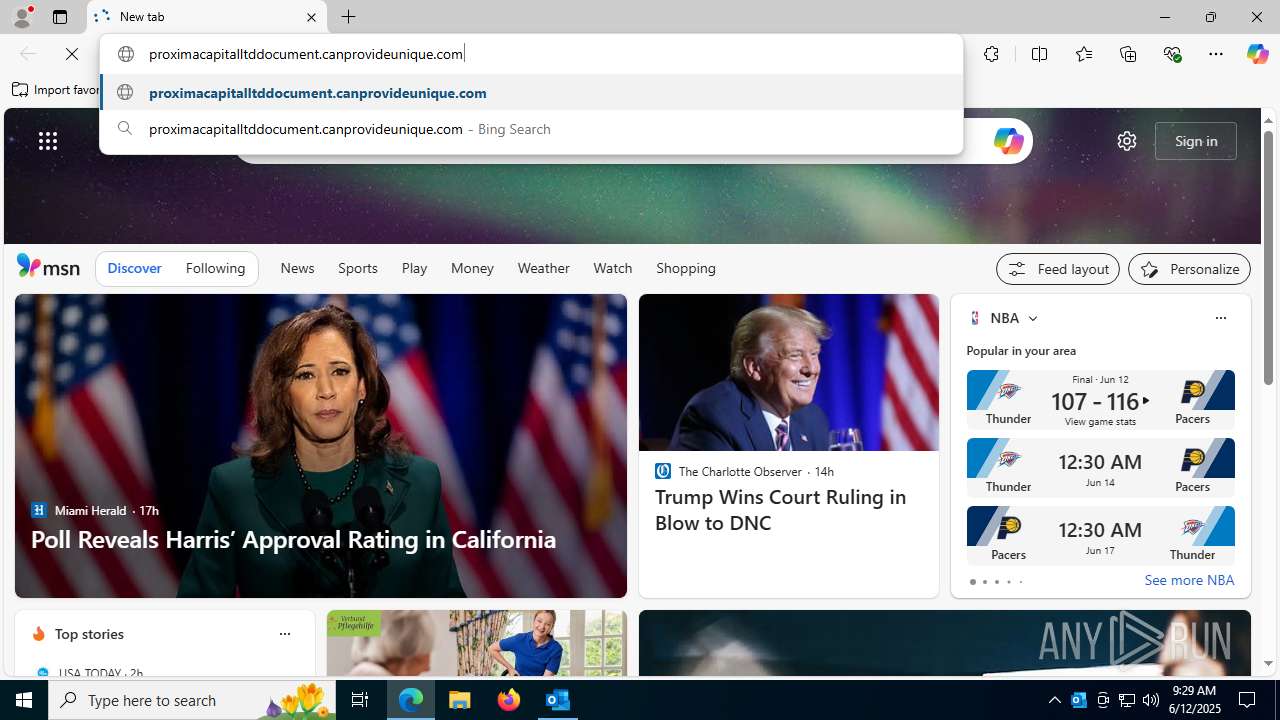This screenshot has height=720, width=1280.
Task: Click the taskbar search box
Action: [191, 700]
